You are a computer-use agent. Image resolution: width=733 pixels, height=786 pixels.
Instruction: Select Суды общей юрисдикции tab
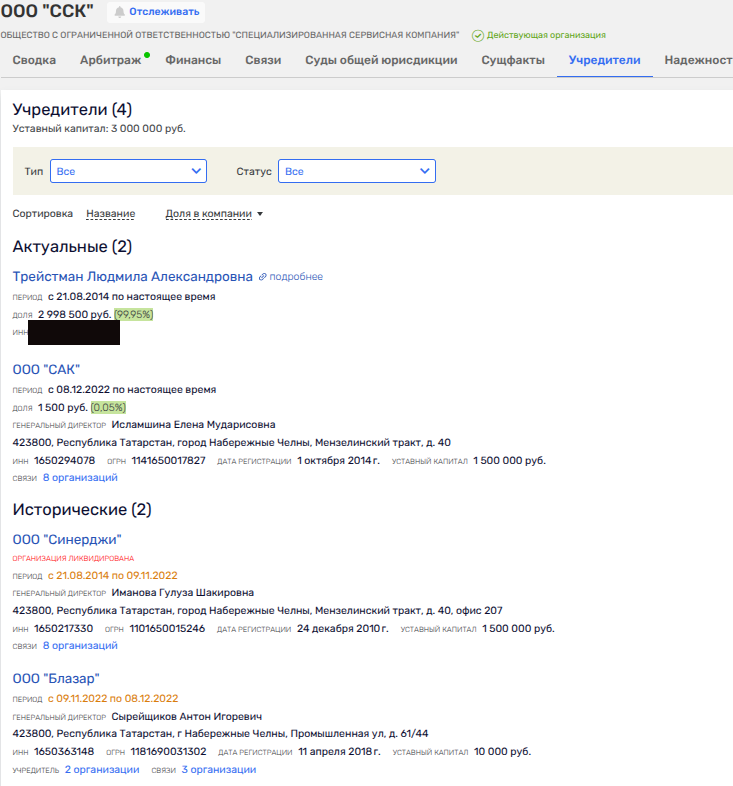pyautogui.click(x=381, y=60)
